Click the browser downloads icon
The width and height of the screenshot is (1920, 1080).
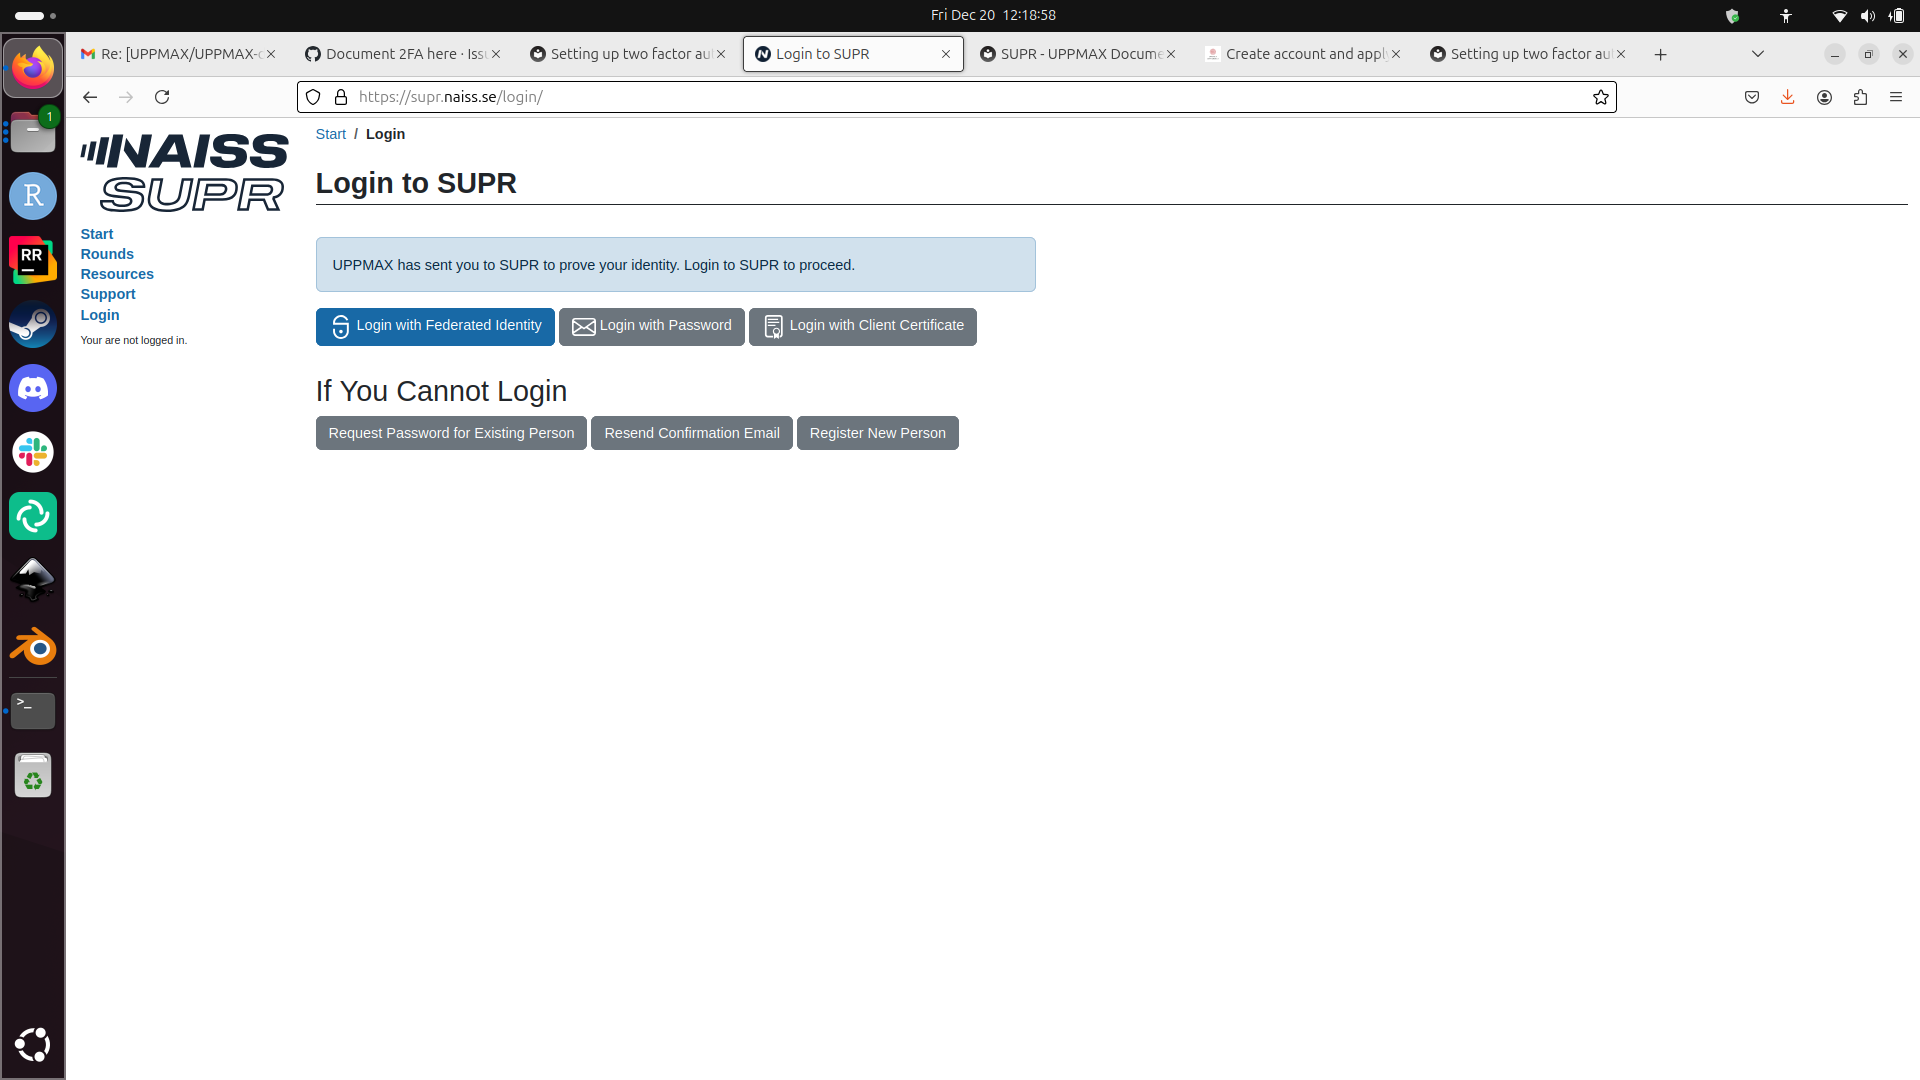click(x=1788, y=96)
